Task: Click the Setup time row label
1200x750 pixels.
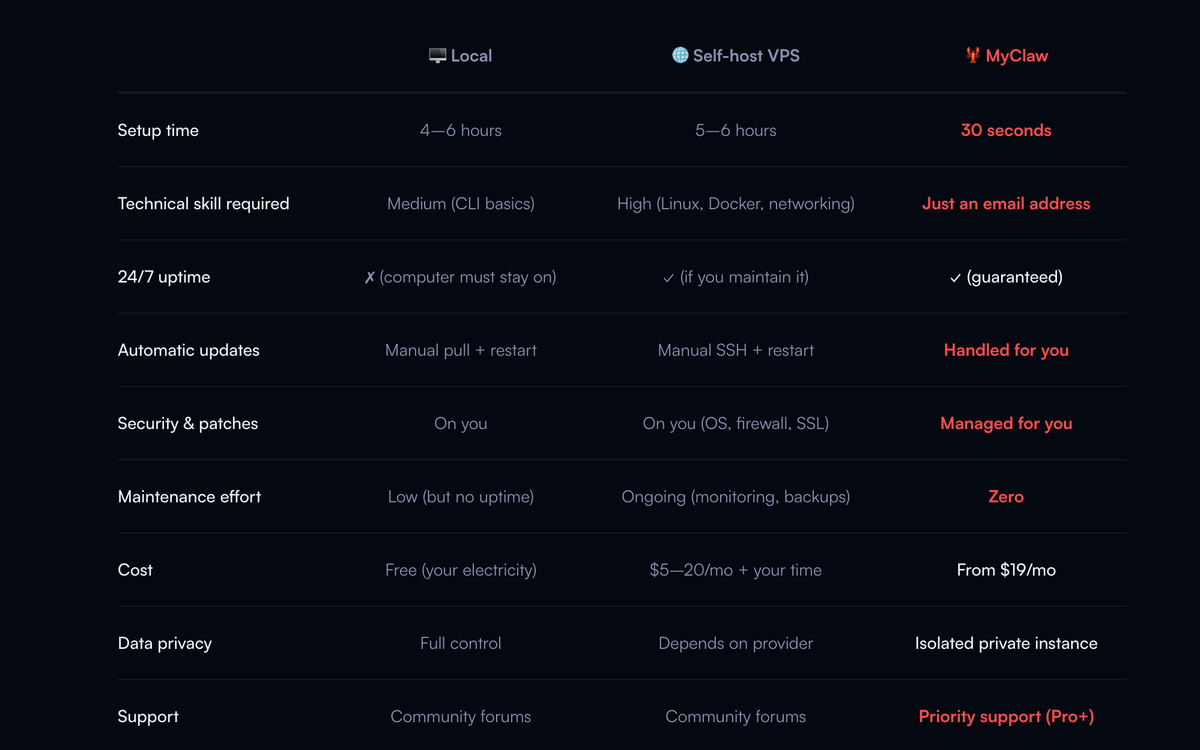Action: click(x=158, y=130)
